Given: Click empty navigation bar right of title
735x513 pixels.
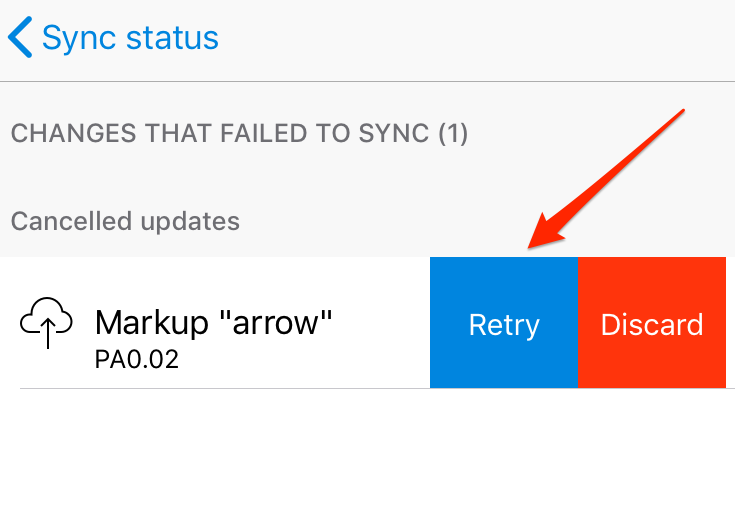Looking at the screenshot, I should pyautogui.click(x=500, y=38).
